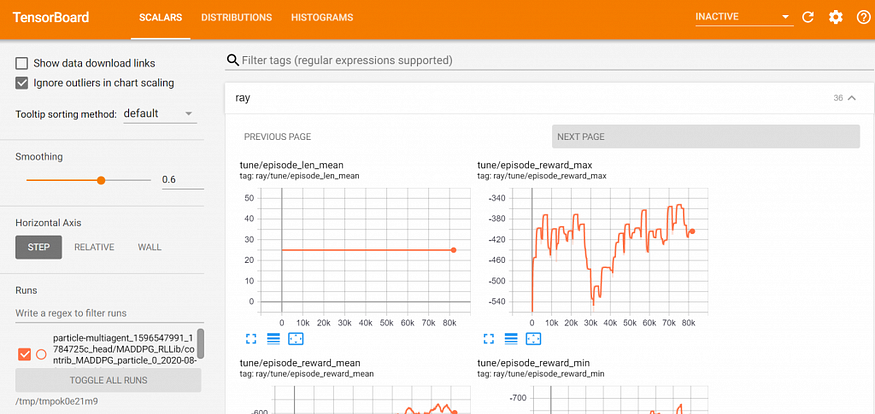Open the INACTIVE dashboards dropdown

pos(744,17)
